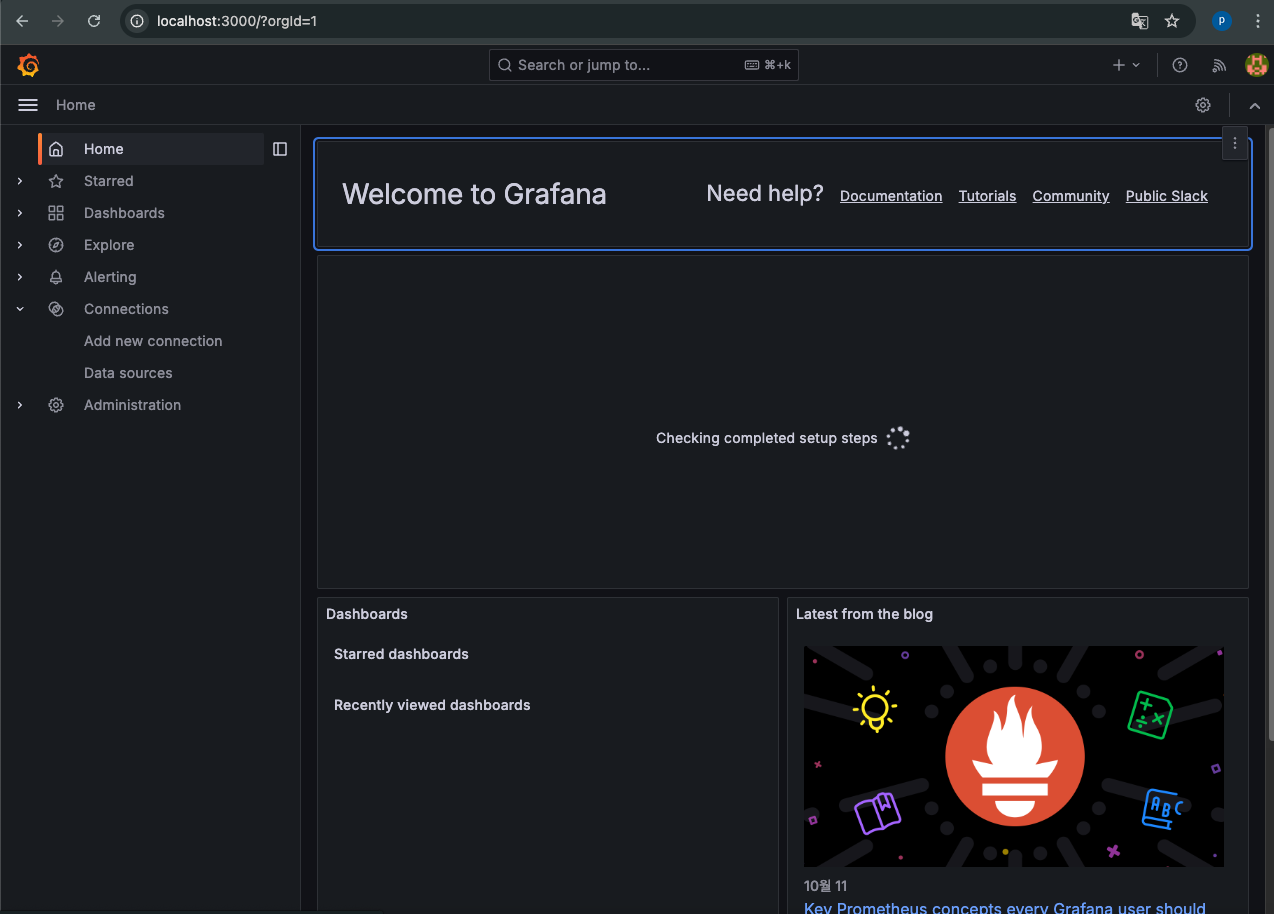Open Chrome profile button

tap(1221, 20)
